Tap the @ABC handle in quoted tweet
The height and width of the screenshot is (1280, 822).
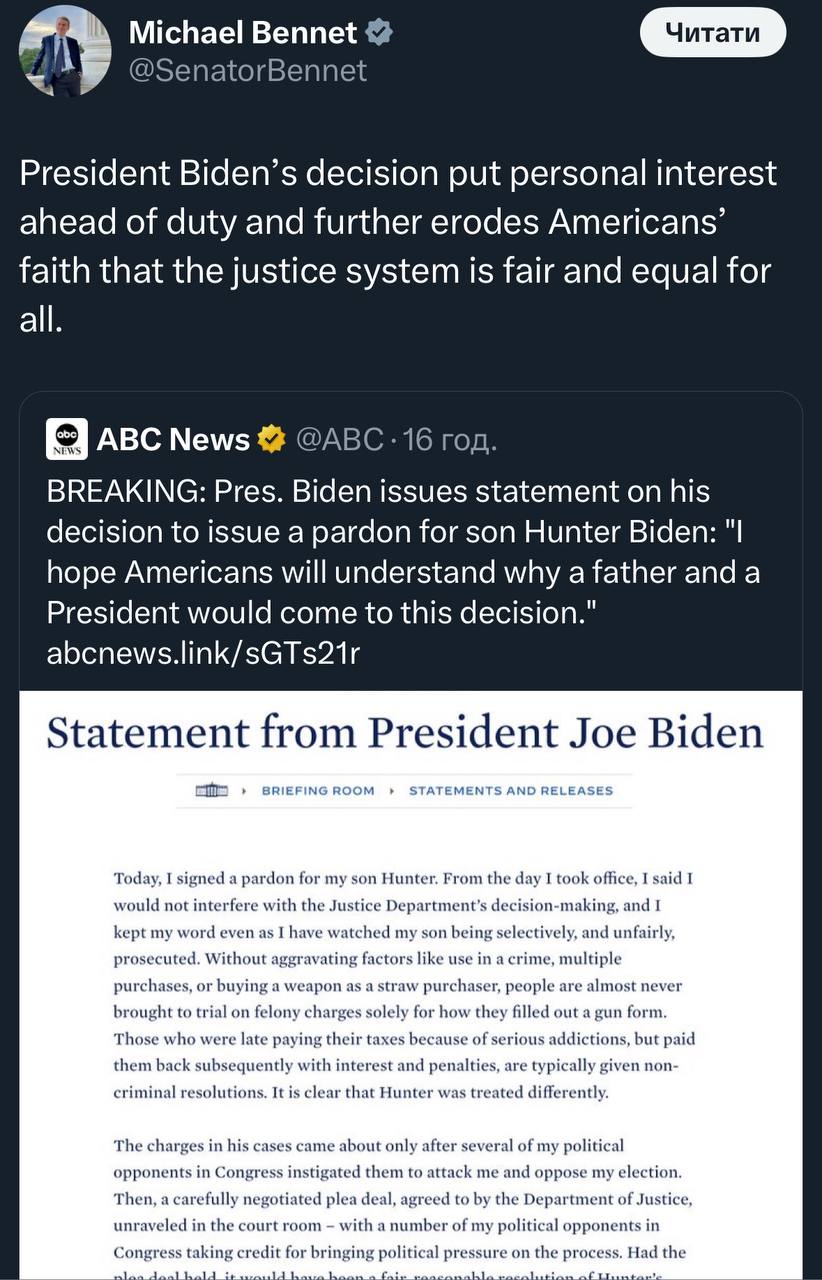(339, 439)
